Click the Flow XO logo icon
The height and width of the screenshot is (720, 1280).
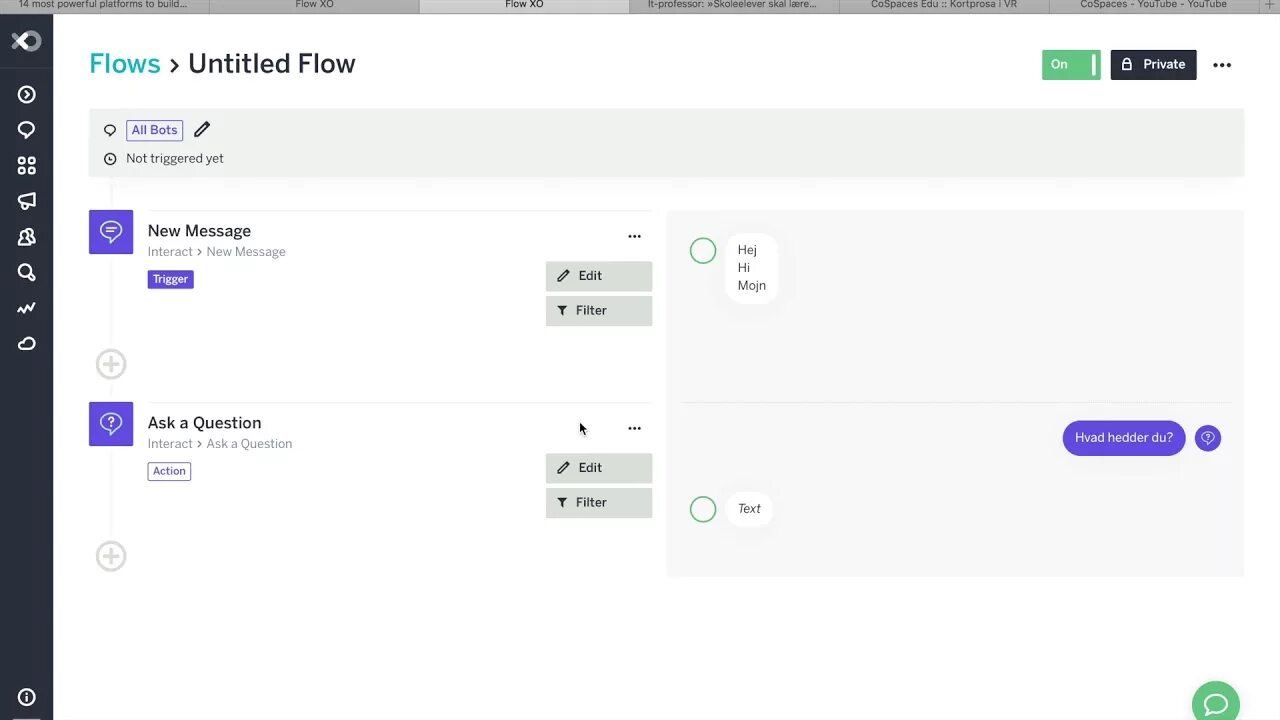point(26,41)
